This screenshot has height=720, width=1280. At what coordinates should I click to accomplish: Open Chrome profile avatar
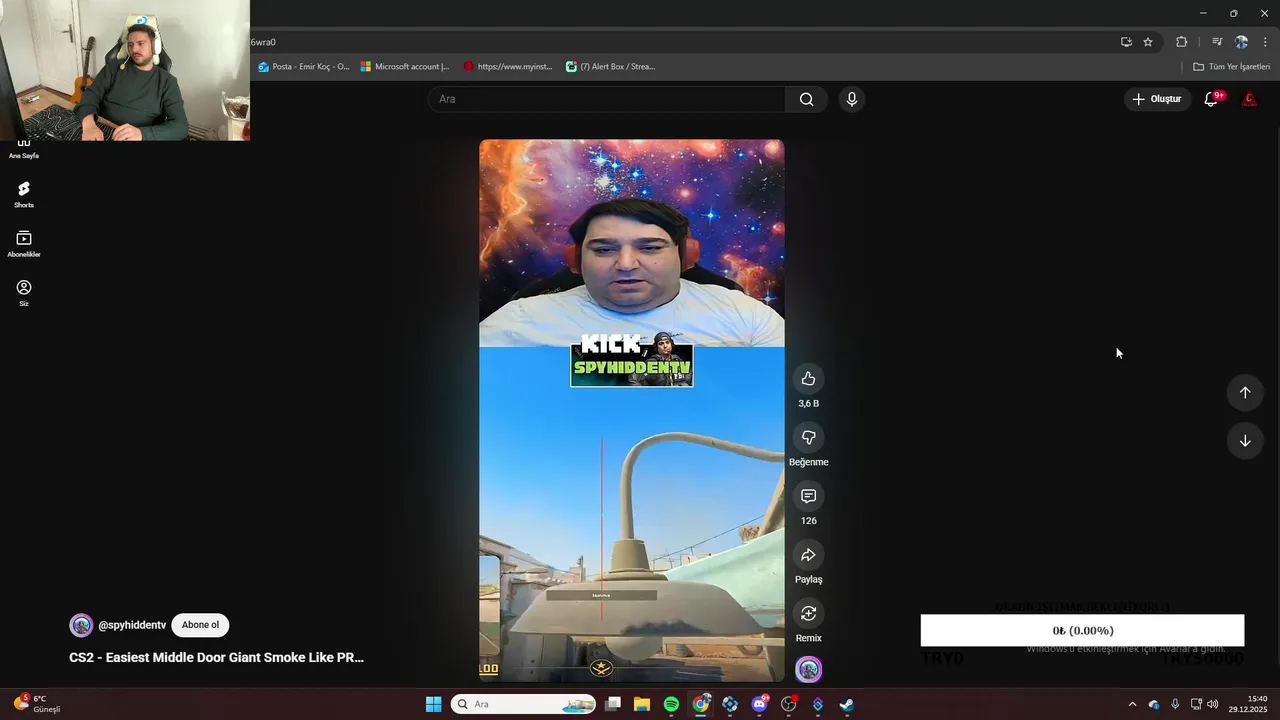click(x=1241, y=42)
